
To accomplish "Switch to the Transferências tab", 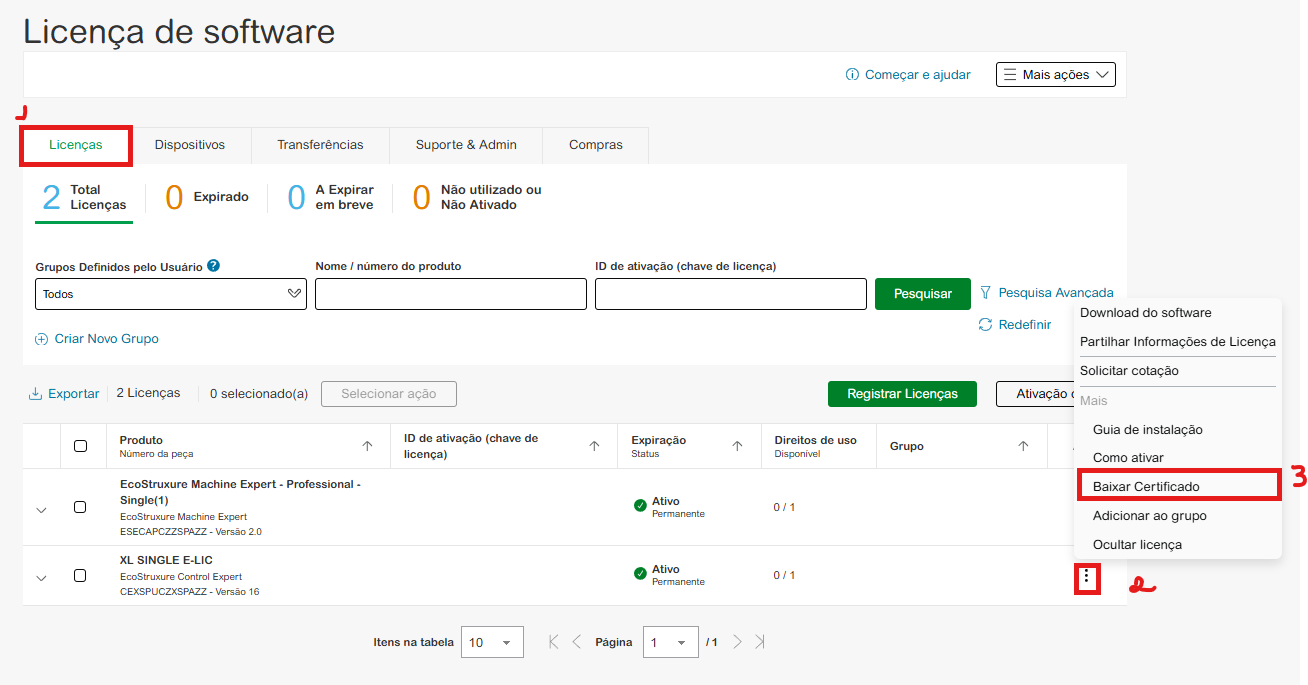I will click(320, 145).
